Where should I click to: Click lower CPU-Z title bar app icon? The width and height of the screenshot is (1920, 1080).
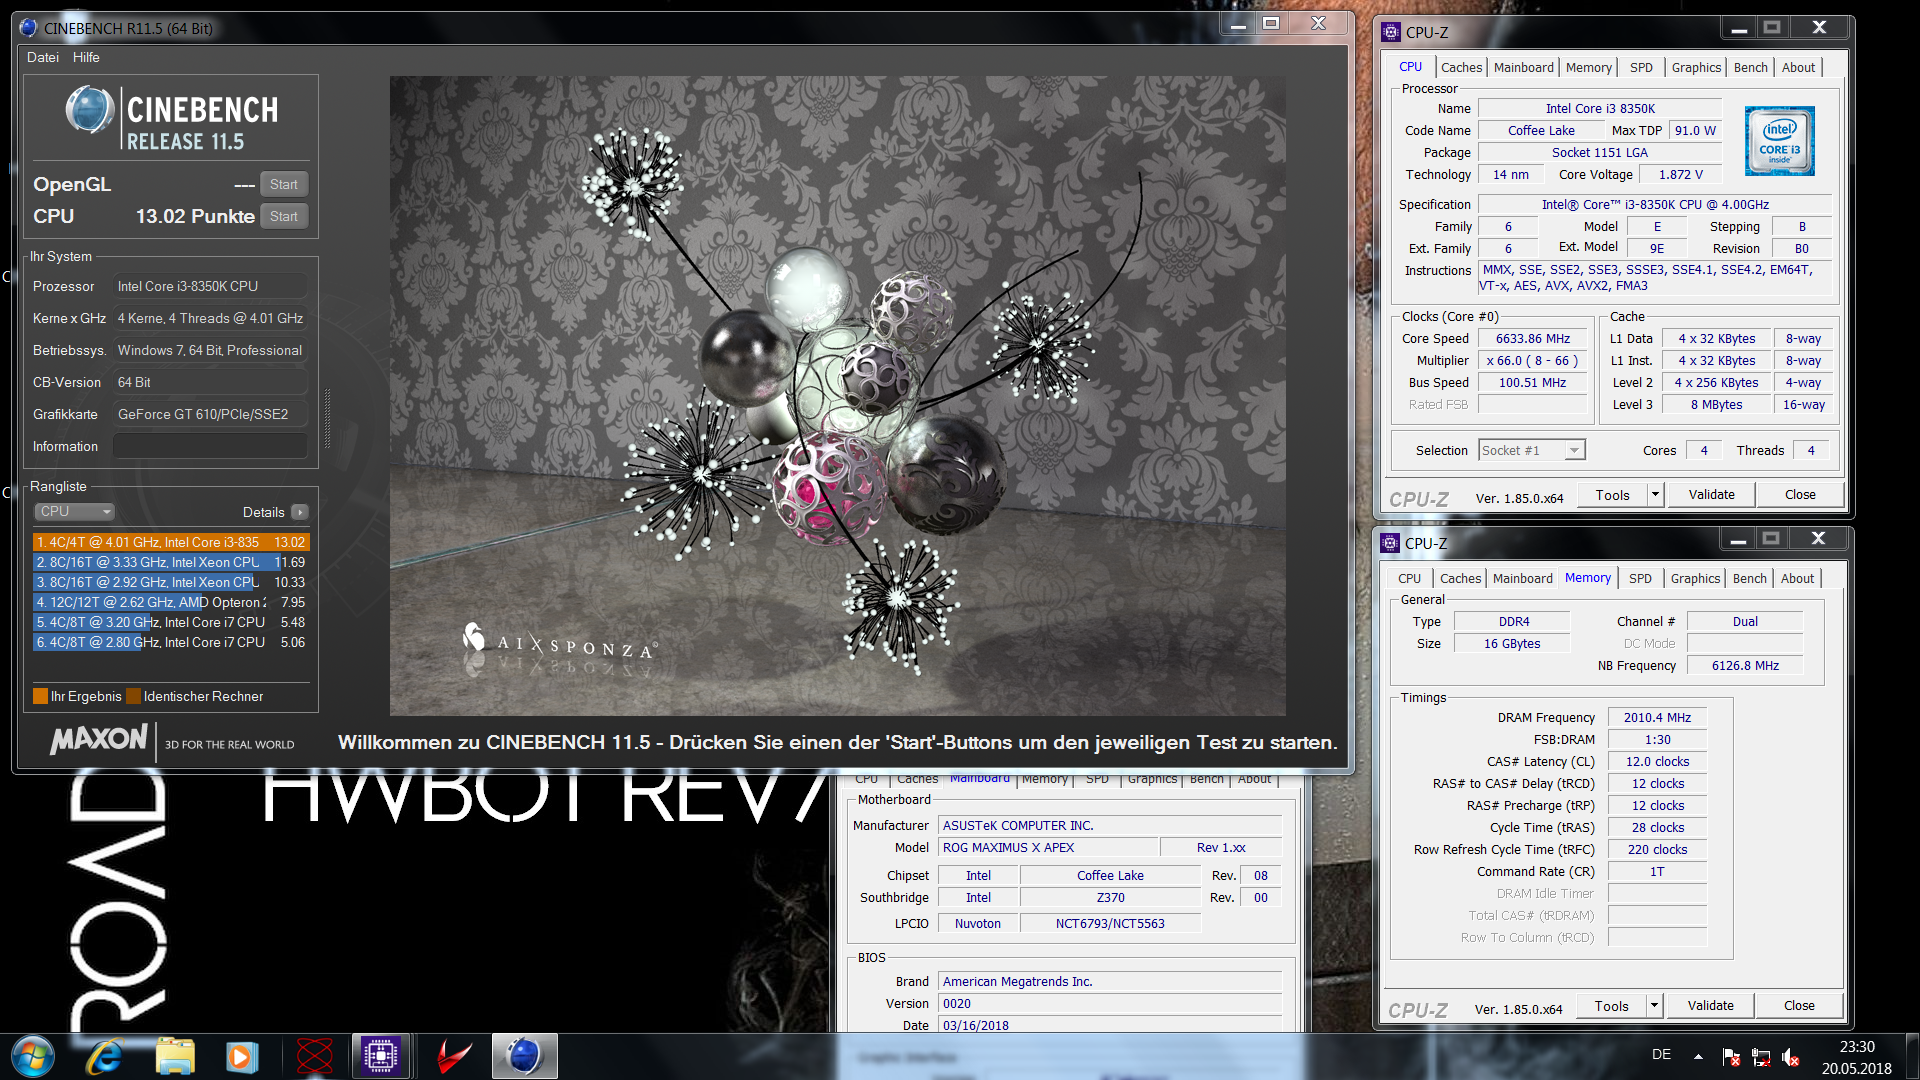[x=1390, y=543]
